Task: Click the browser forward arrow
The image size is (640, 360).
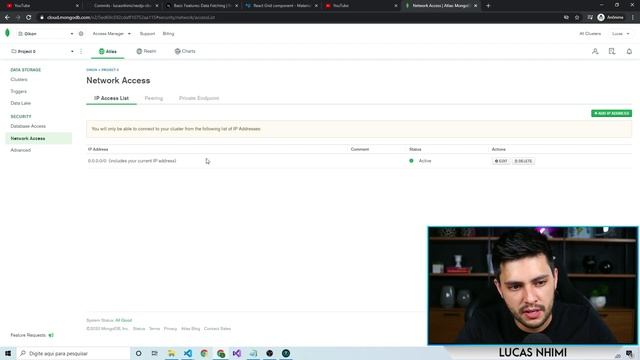Action: pyautogui.click(x=18, y=18)
